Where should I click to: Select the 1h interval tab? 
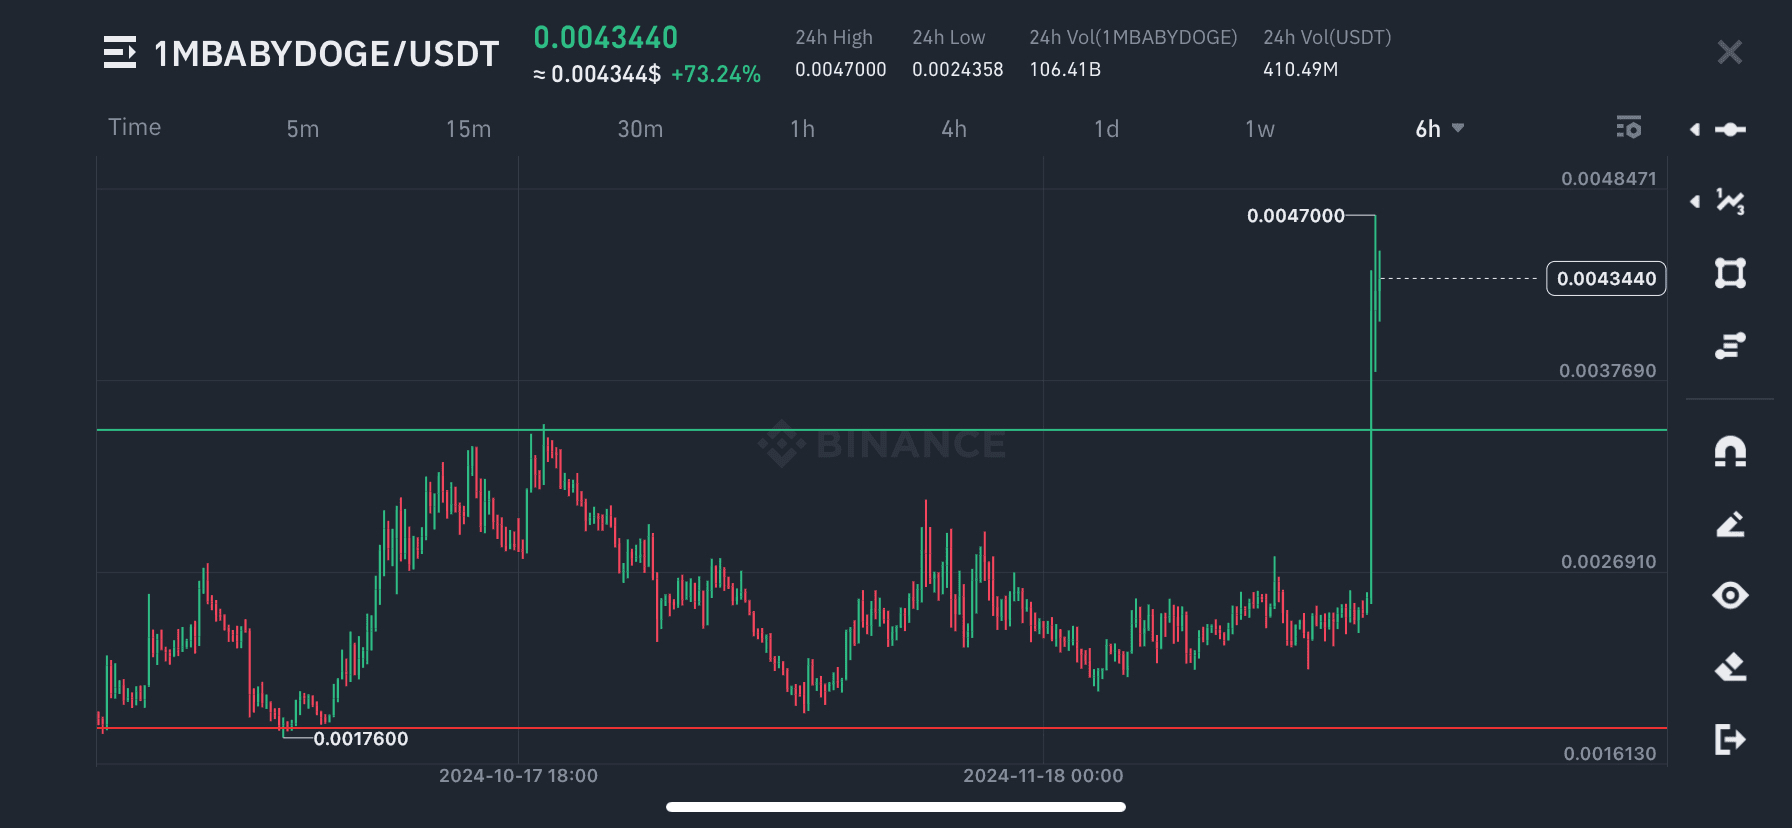tap(803, 129)
